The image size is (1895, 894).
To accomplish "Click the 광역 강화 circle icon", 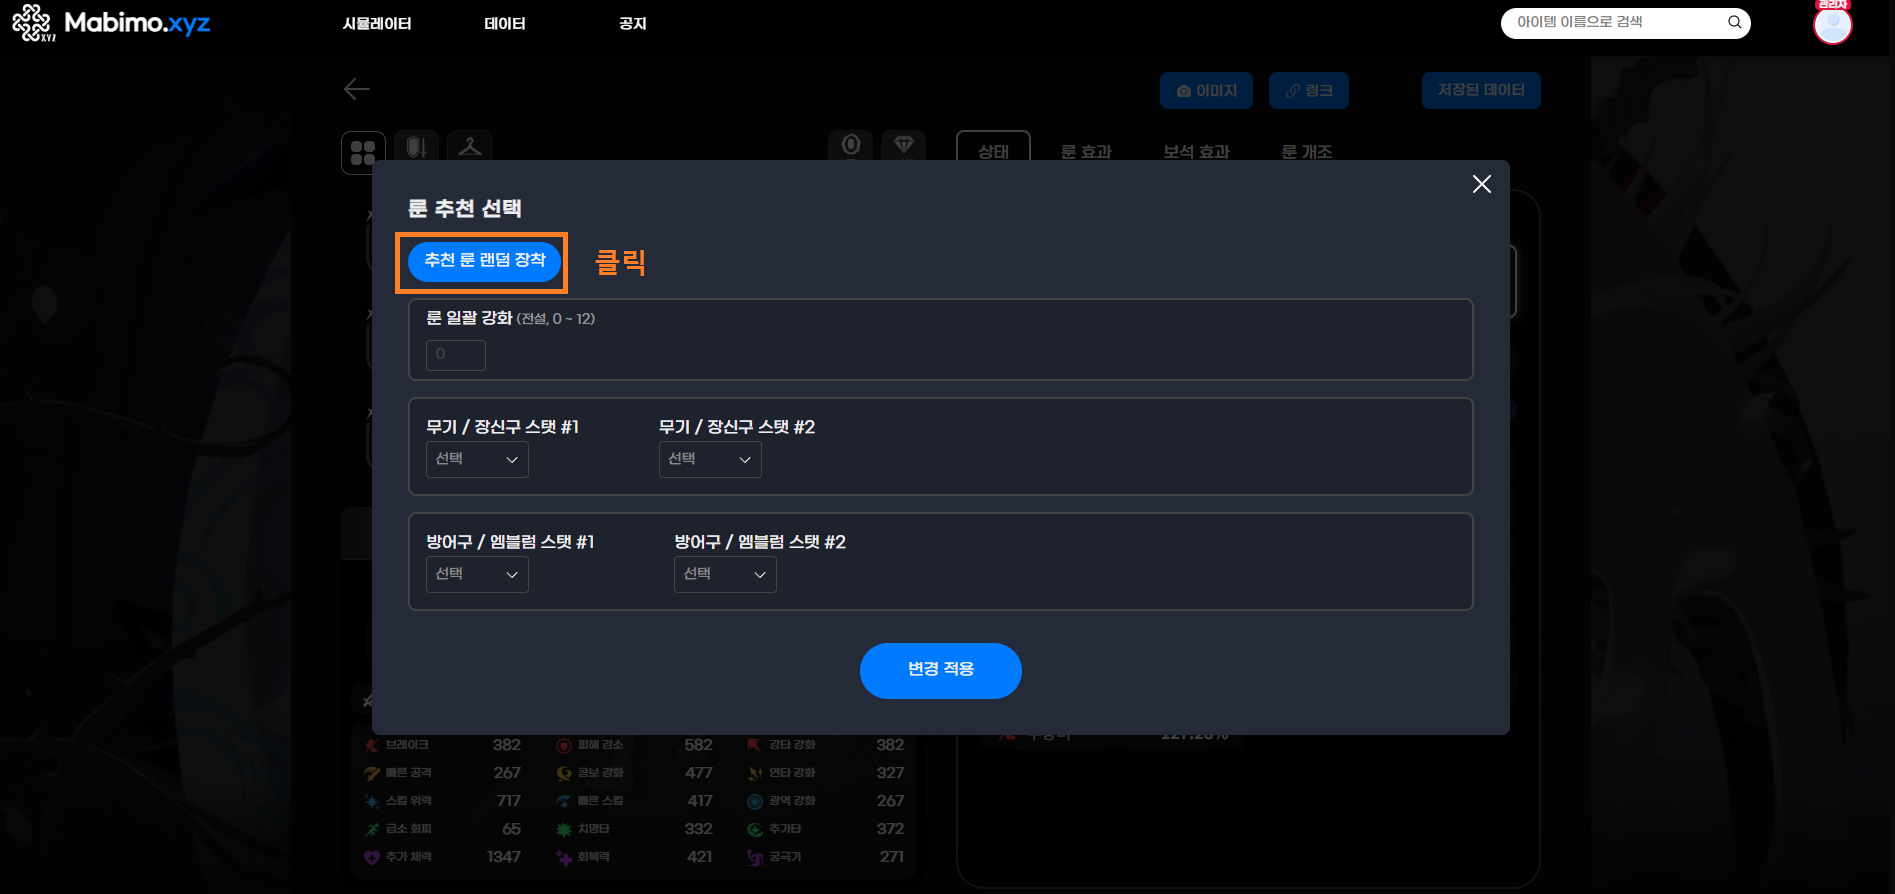I will point(755,801).
